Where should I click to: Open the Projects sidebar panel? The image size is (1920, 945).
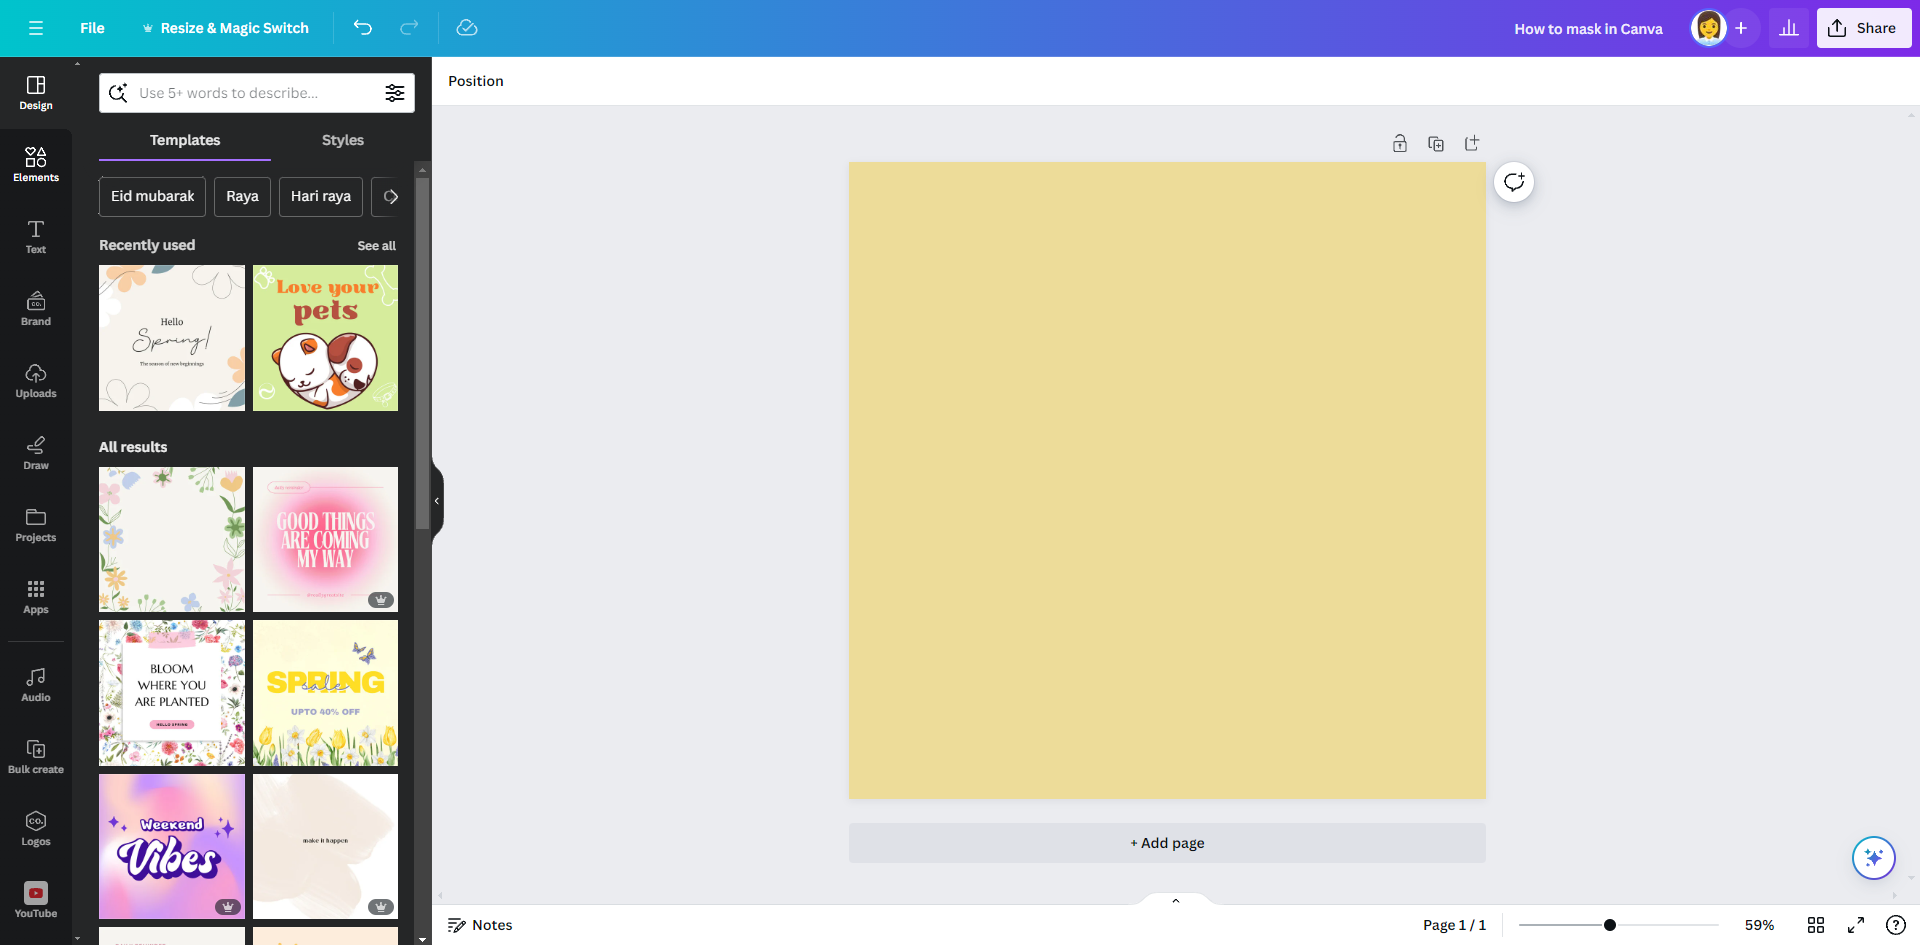(36, 525)
